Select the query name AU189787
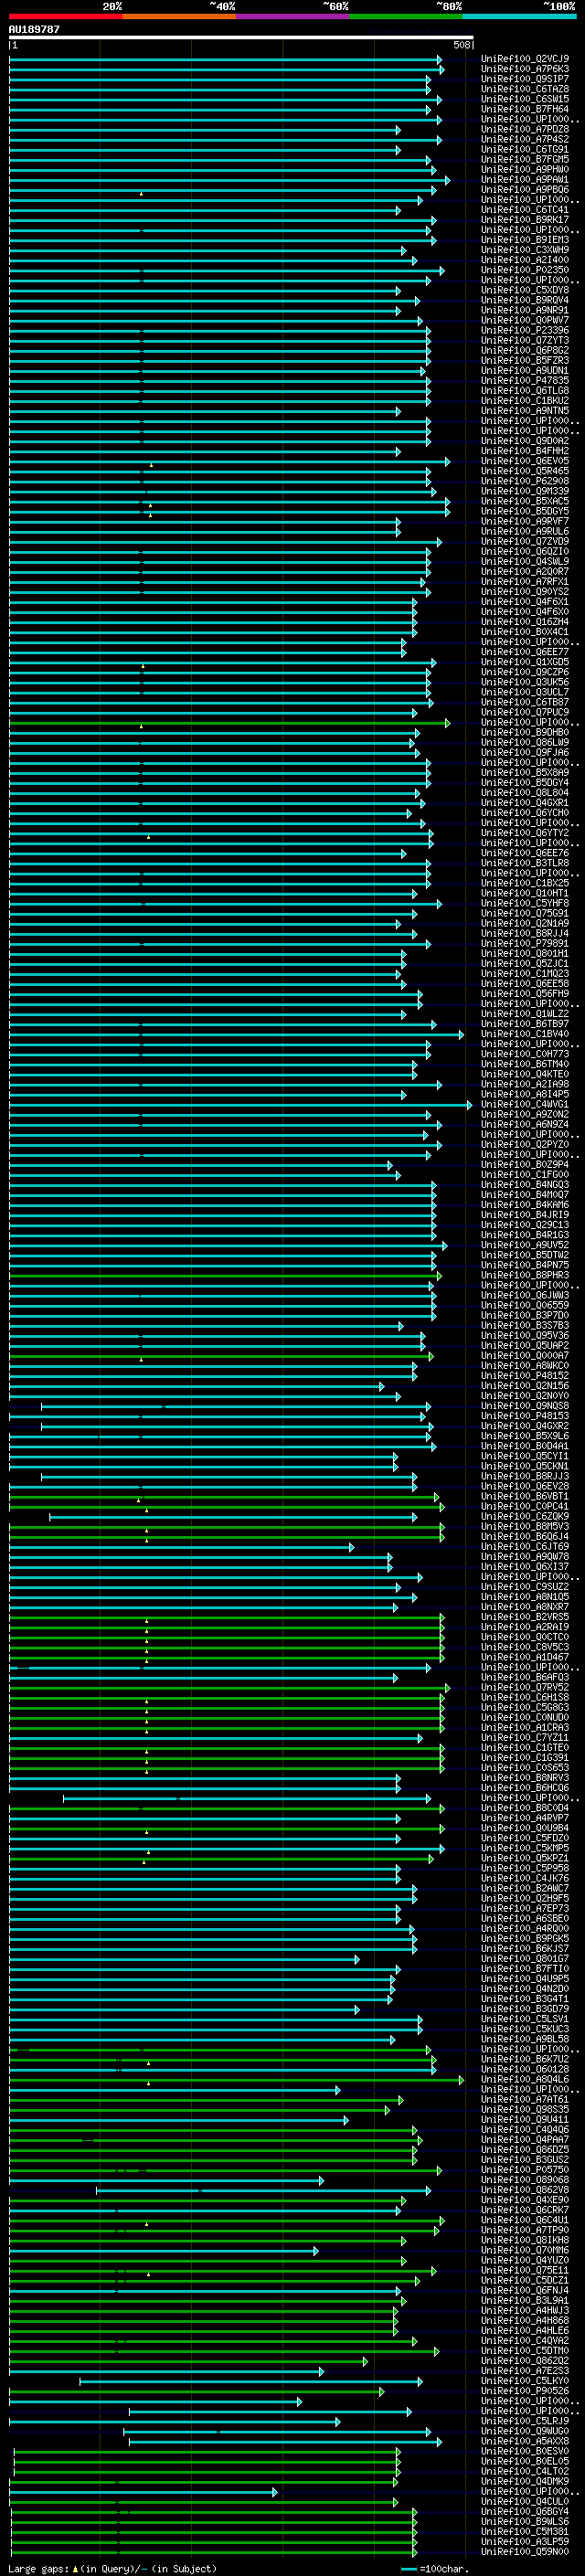The height and width of the screenshot is (2576, 585). 34,29
